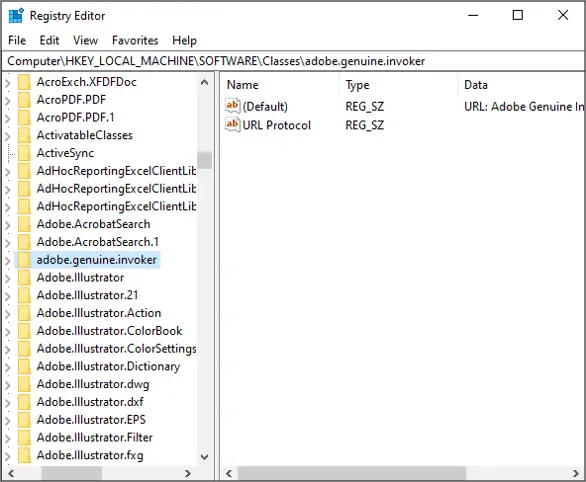Click the tree pane scroll down arrow
The width and height of the screenshot is (586, 482).
[204, 457]
